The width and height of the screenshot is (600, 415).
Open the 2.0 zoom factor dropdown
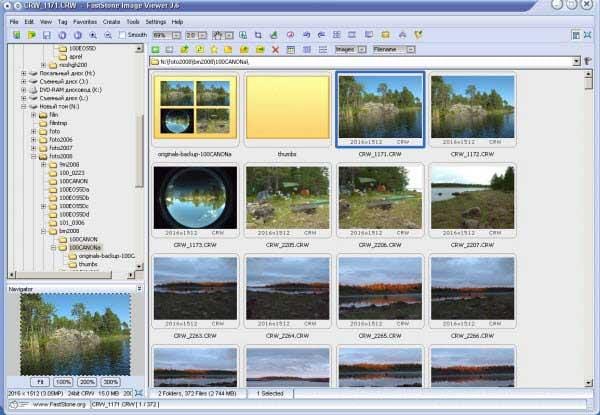(203, 36)
